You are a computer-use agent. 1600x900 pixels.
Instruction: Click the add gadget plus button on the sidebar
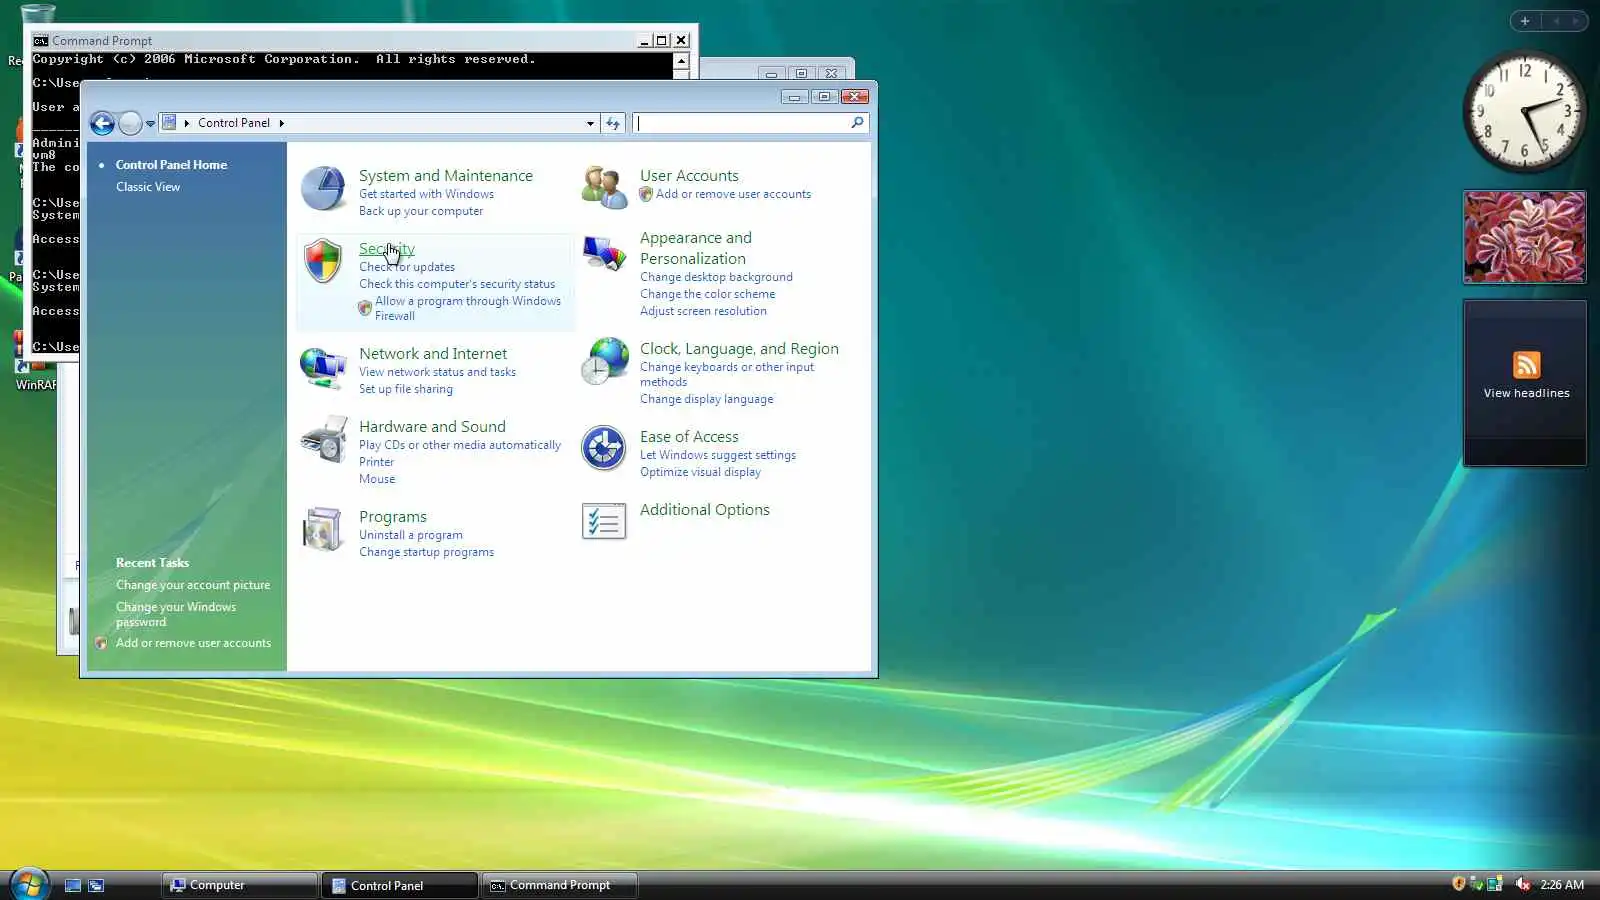pos(1525,21)
